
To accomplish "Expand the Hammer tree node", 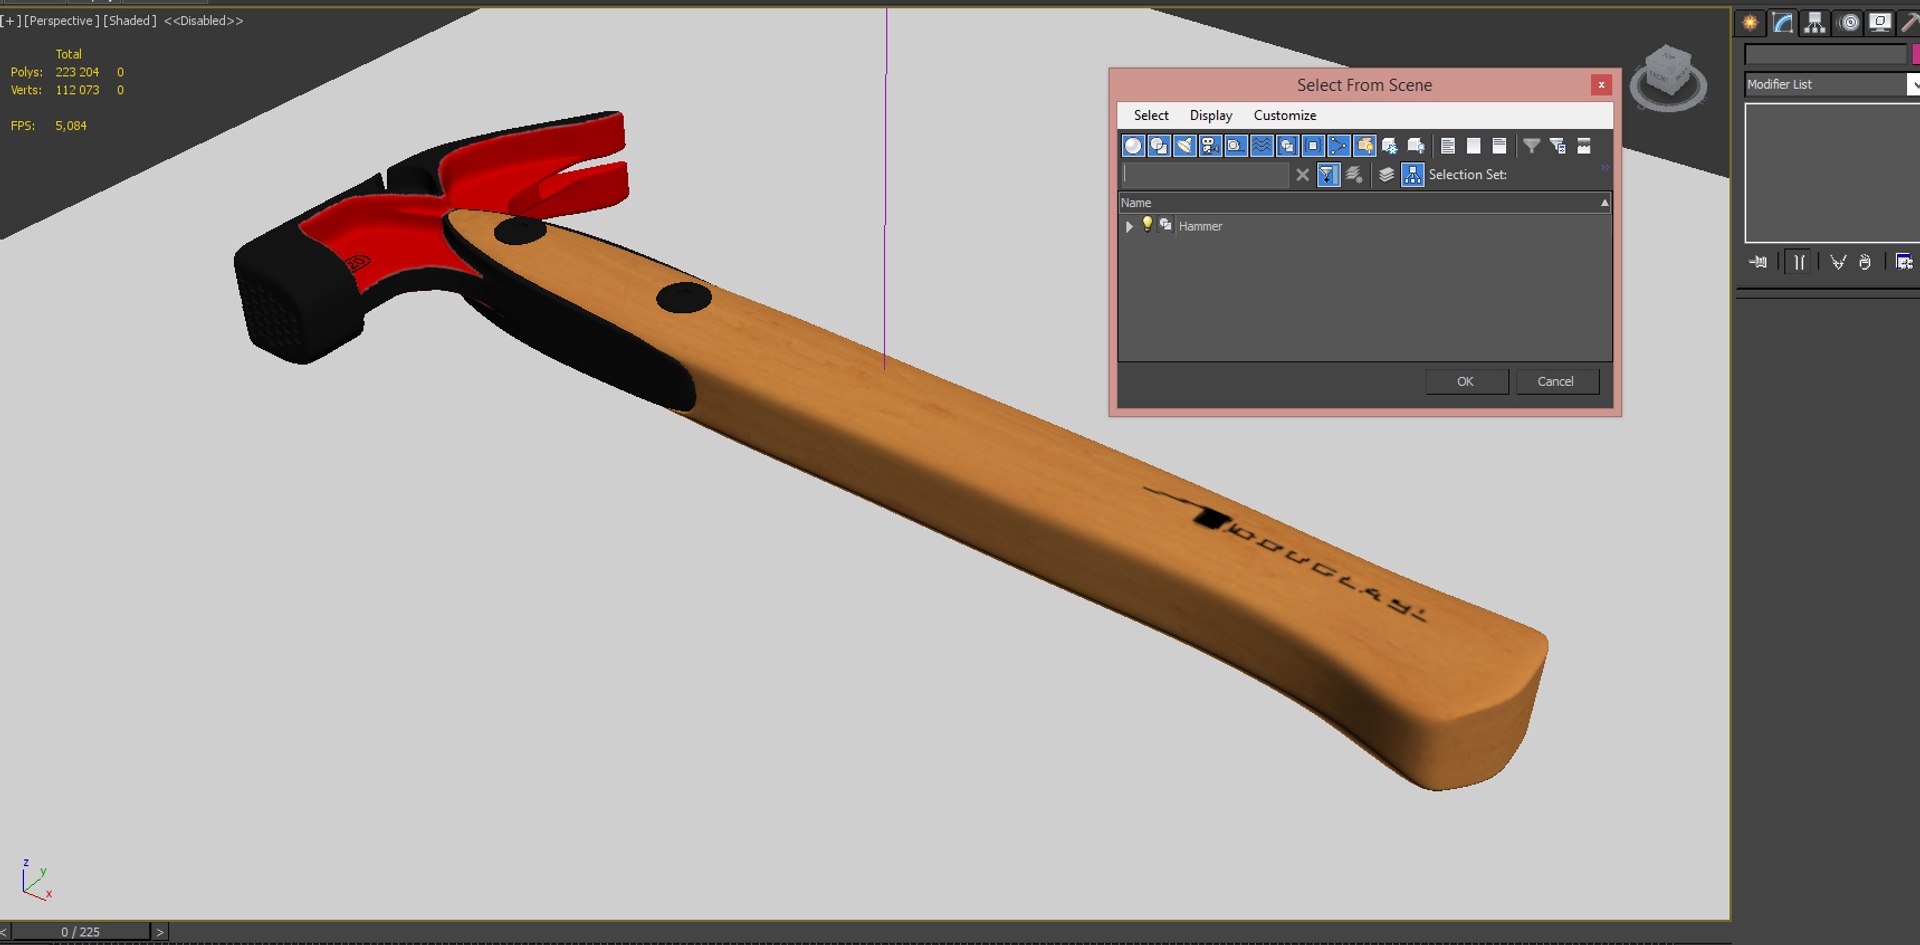I will (1129, 227).
